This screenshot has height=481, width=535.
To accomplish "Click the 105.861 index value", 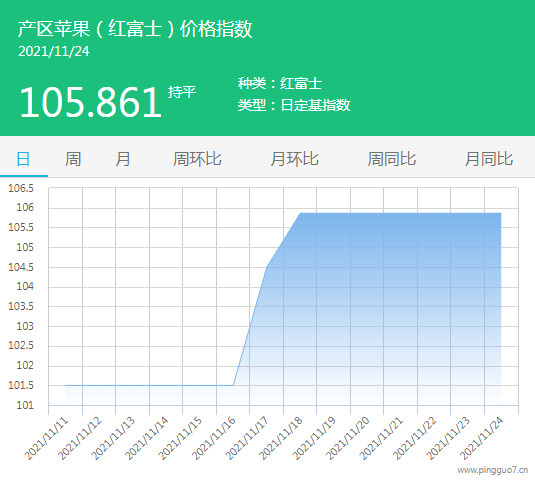I will [x=90, y=102].
